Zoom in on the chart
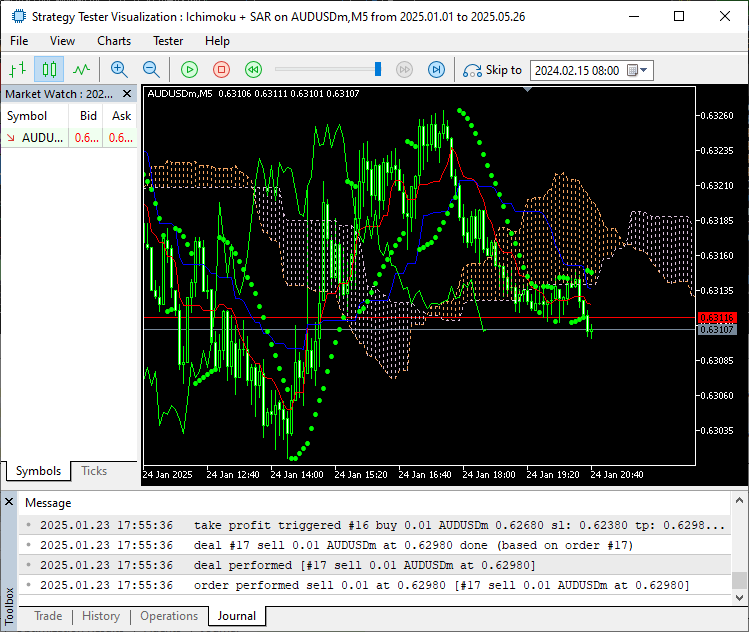Image resolution: width=749 pixels, height=632 pixels. coord(119,70)
